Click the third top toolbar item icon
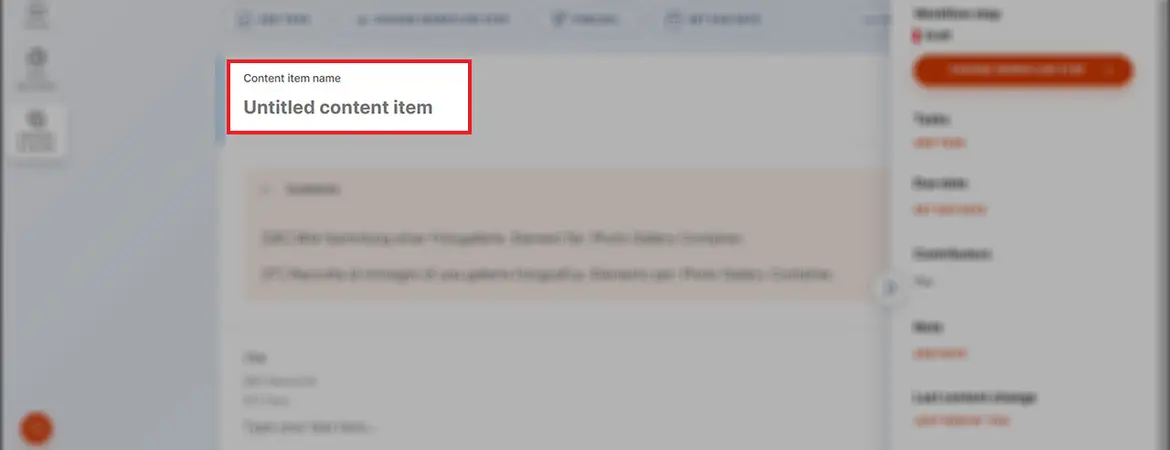Viewport: 1170px width, 450px height. [x=558, y=20]
